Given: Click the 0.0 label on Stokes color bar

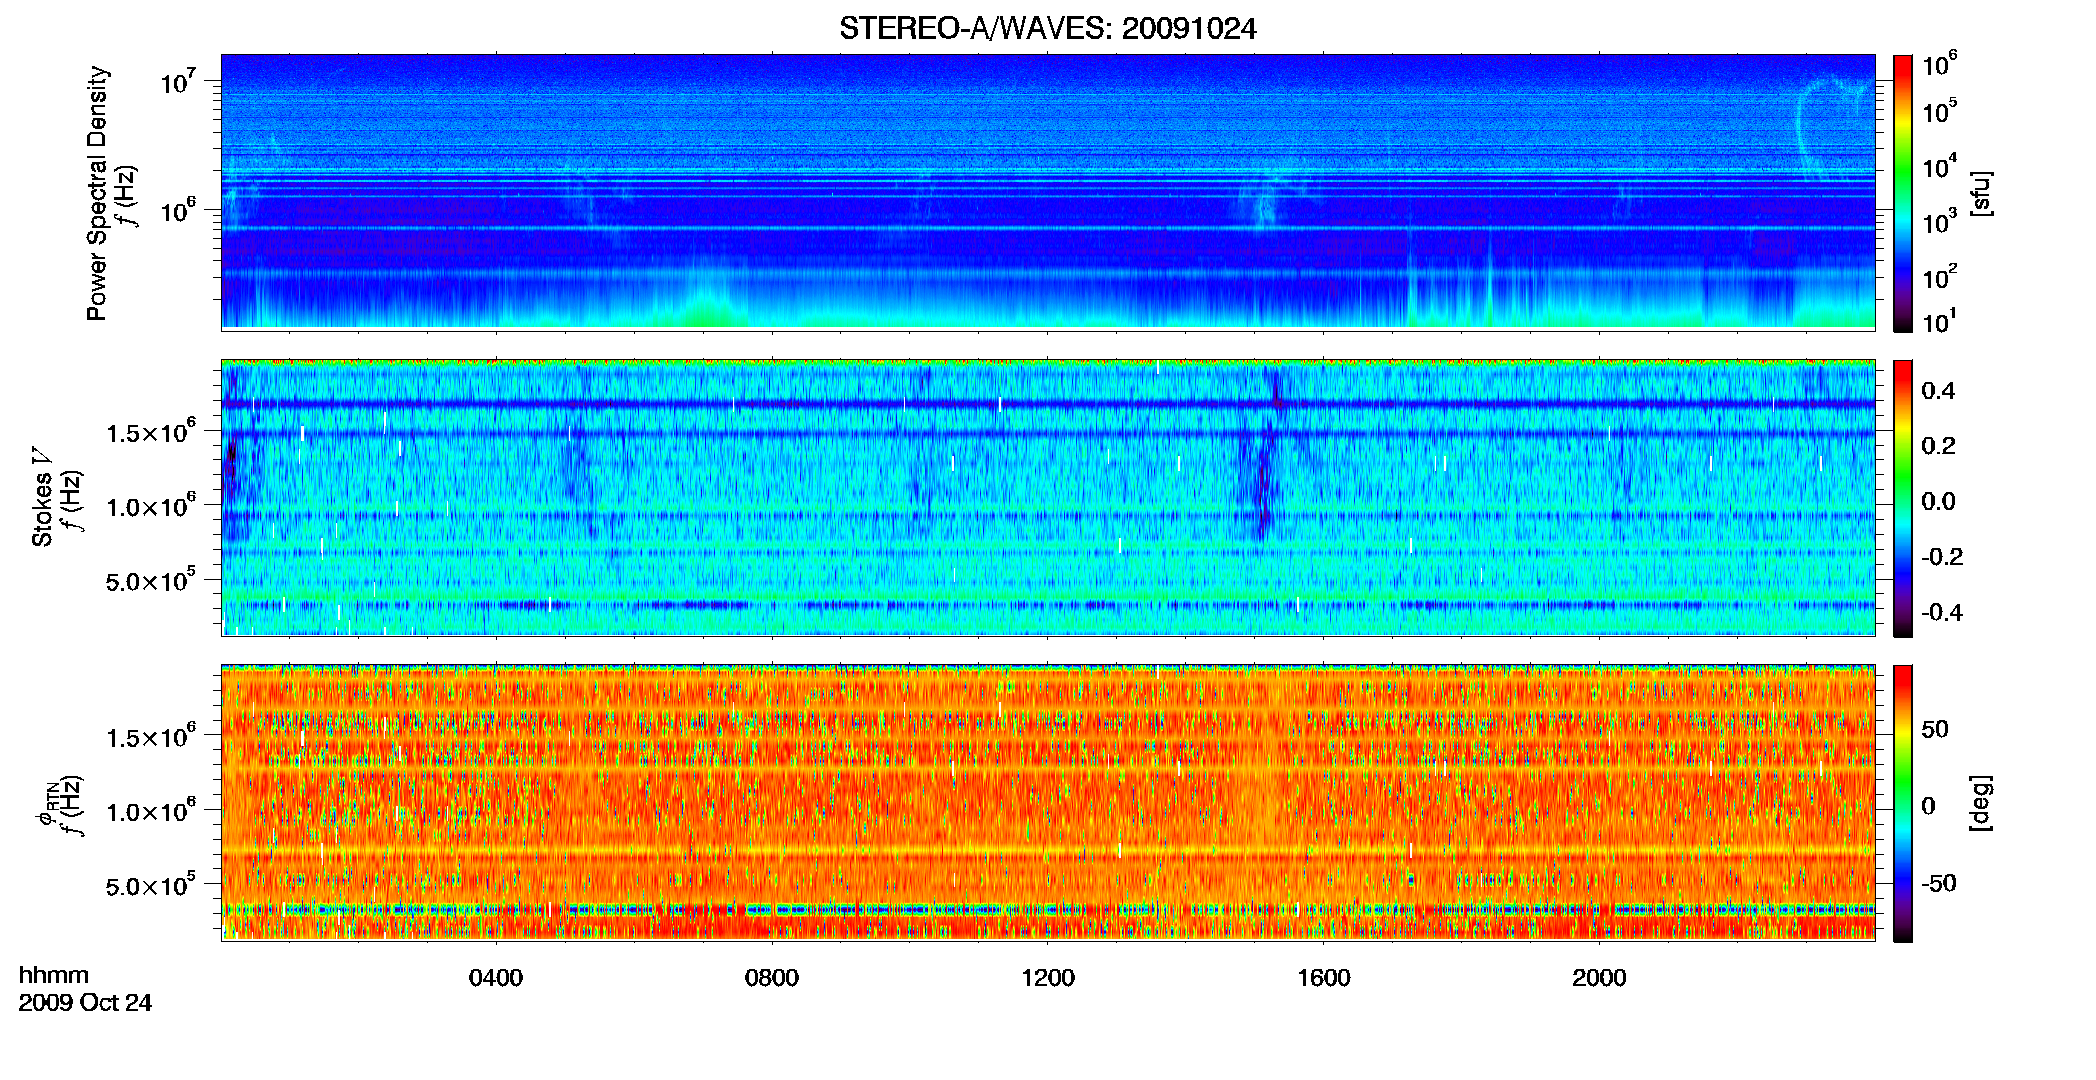Looking at the screenshot, I should click(x=1938, y=501).
